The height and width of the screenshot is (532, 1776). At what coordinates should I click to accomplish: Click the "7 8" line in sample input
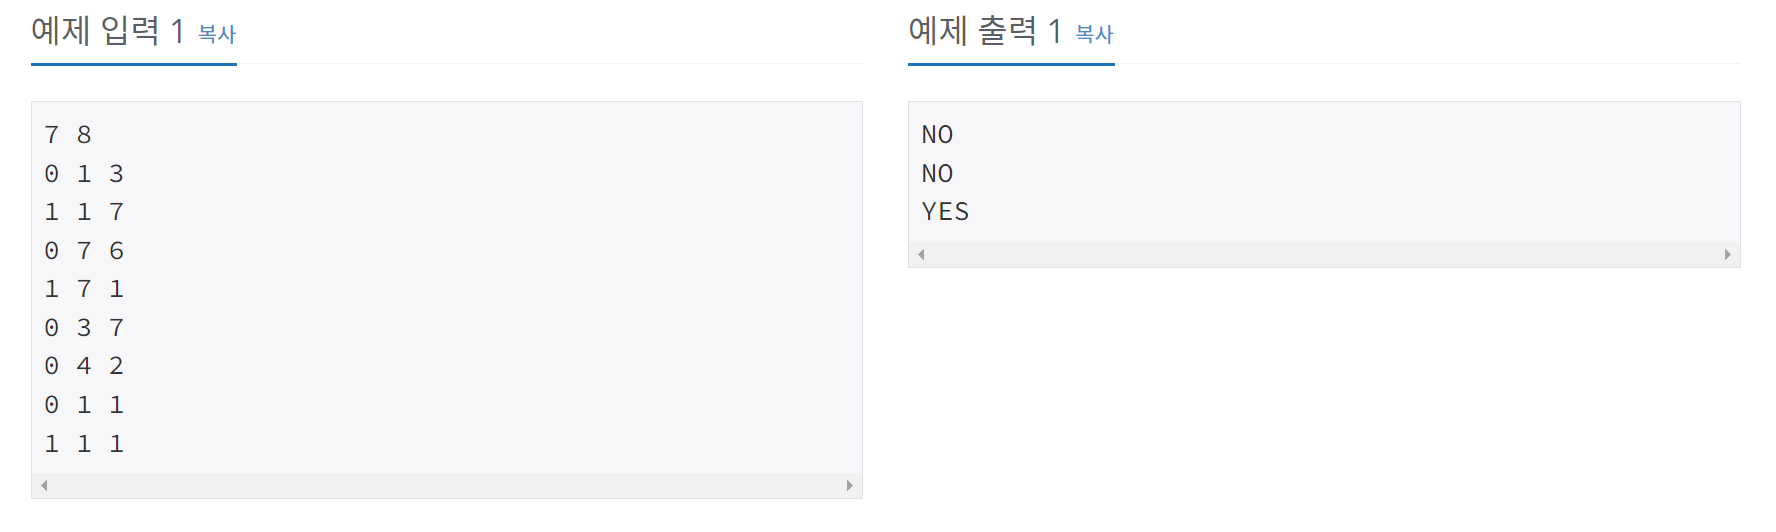[68, 135]
